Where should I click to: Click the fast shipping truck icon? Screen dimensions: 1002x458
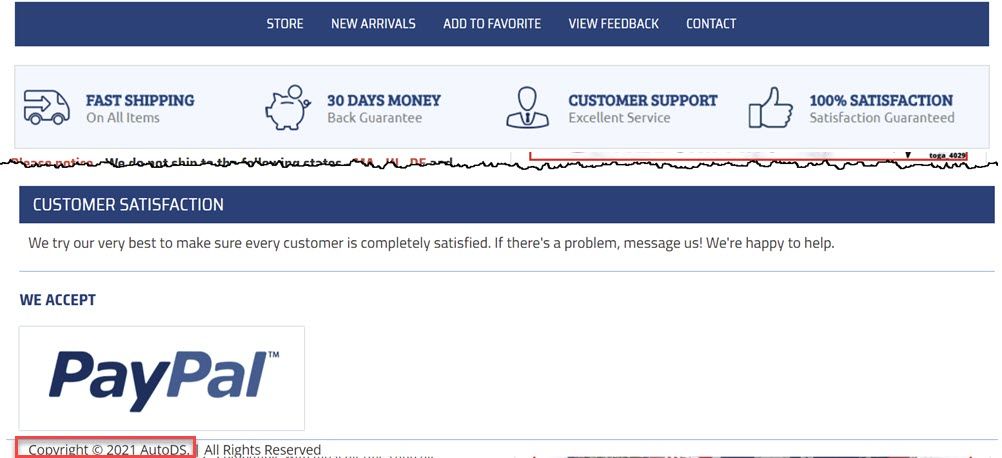pyautogui.click(x=47, y=107)
